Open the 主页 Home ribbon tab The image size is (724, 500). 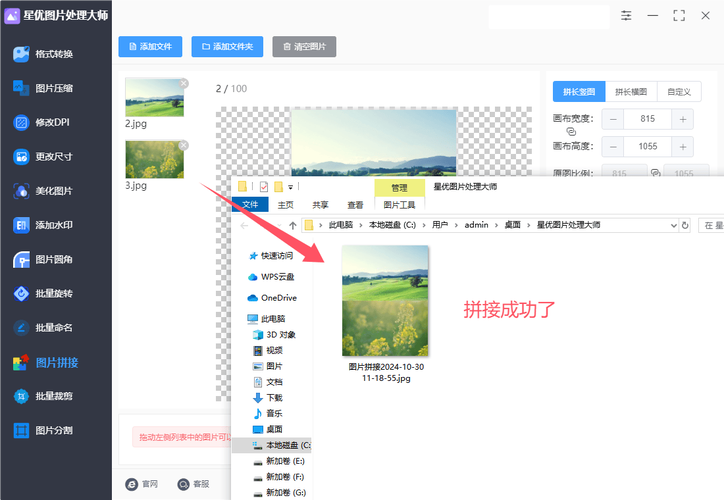285,205
